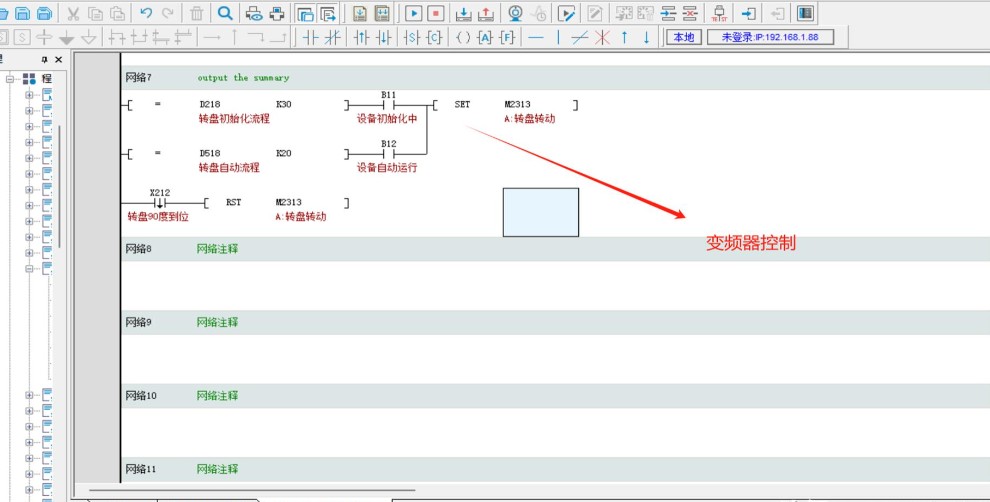Click the Run (play) PLC button
This screenshot has width=990, height=502.
coord(413,13)
